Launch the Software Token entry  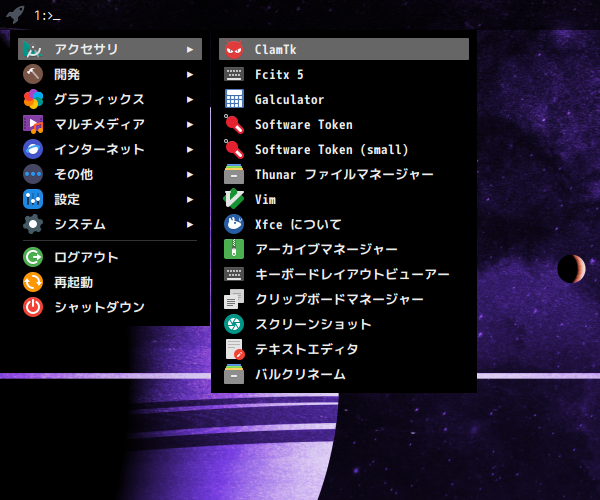(344, 124)
